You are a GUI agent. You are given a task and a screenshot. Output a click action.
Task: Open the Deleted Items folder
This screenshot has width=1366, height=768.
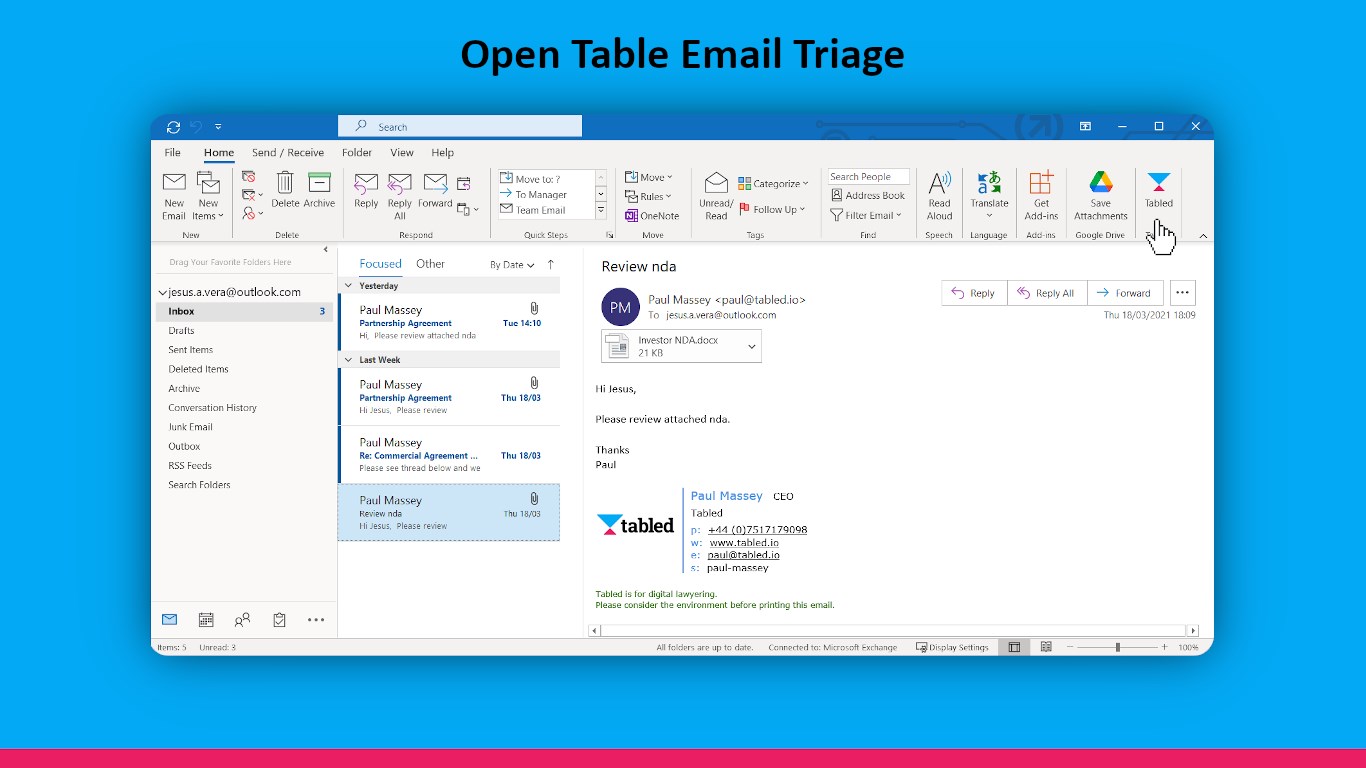tap(198, 369)
